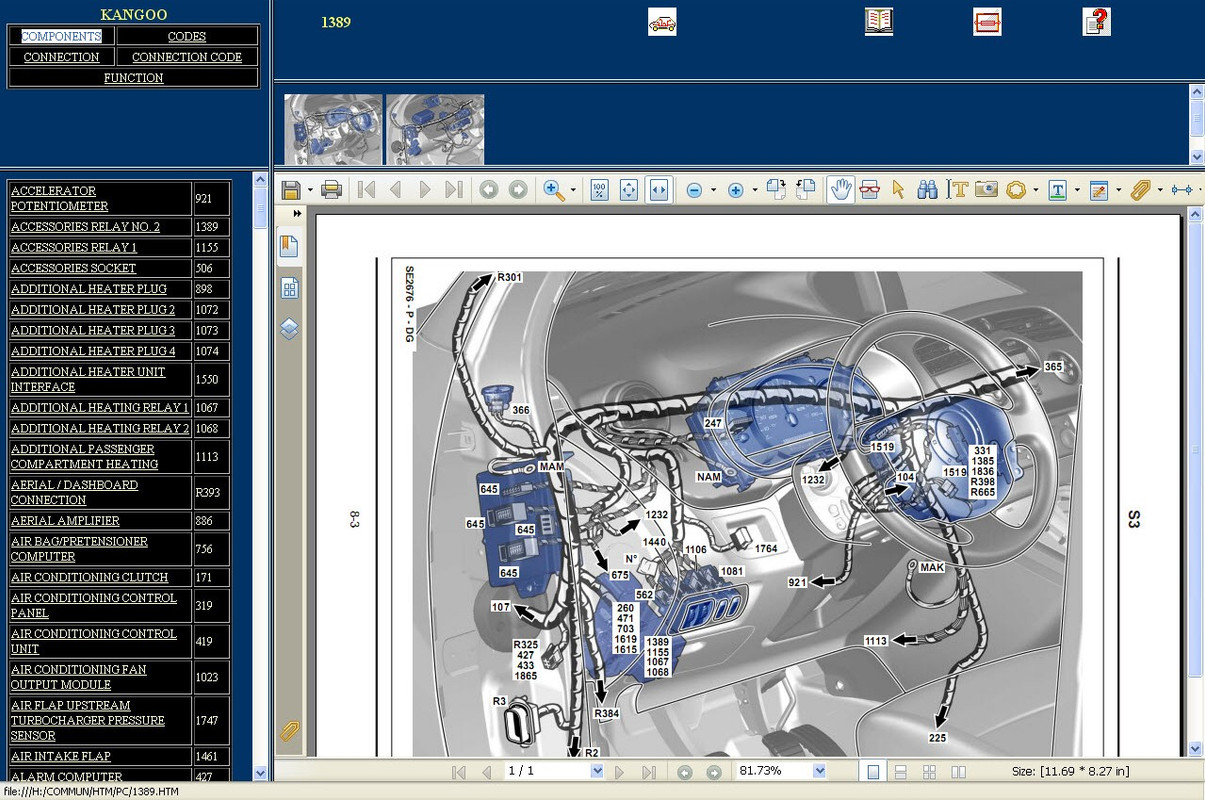The height and width of the screenshot is (800, 1205).
Task: Open the paperclip attachments sidebar icon
Action: (289, 731)
